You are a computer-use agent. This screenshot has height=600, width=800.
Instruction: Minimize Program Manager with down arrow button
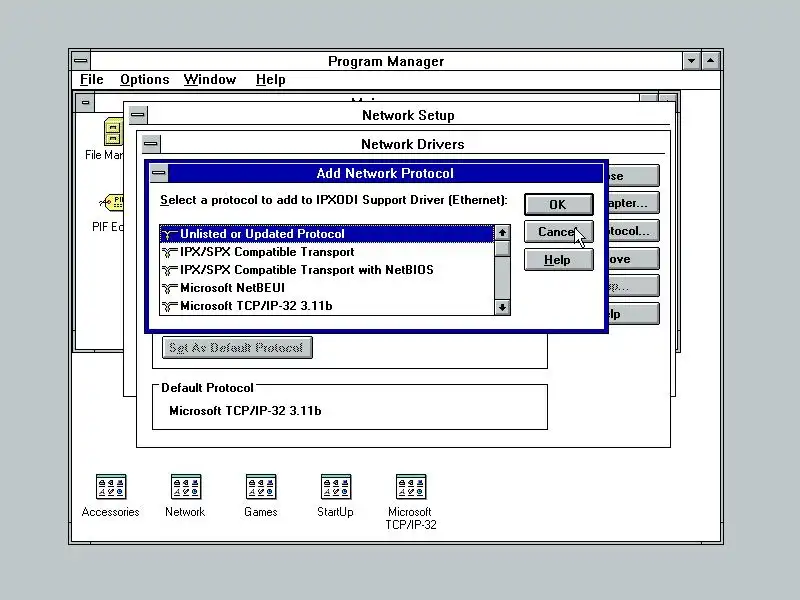pyautogui.click(x=691, y=61)
